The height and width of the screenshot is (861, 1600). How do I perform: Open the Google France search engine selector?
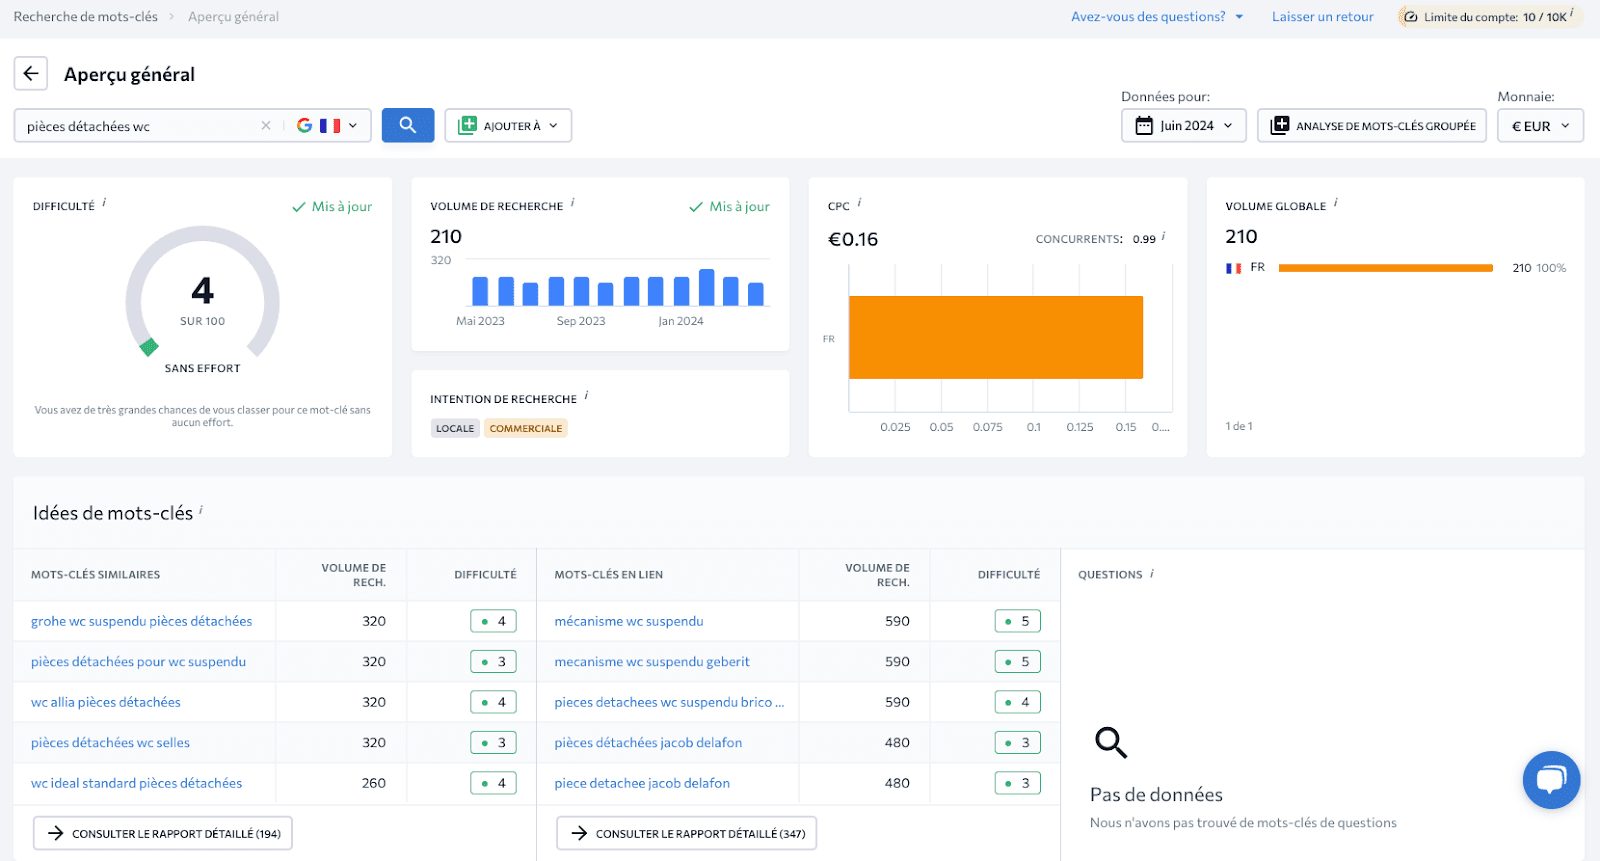[327, 126]
